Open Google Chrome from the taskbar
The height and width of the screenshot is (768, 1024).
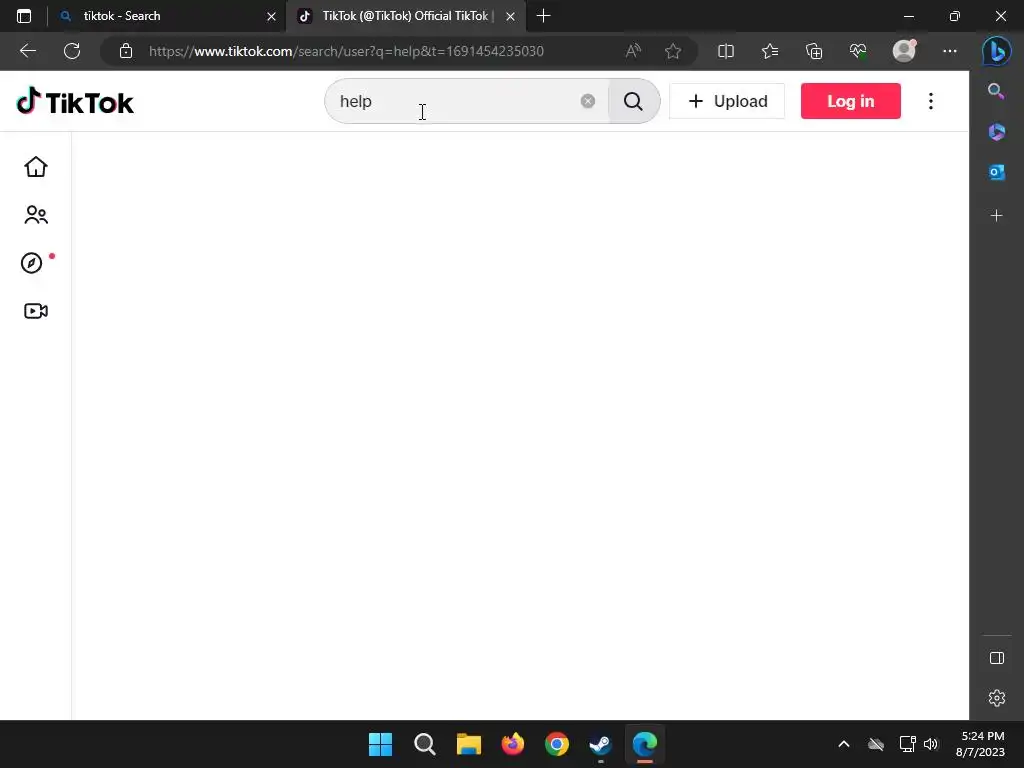(556, 744)
